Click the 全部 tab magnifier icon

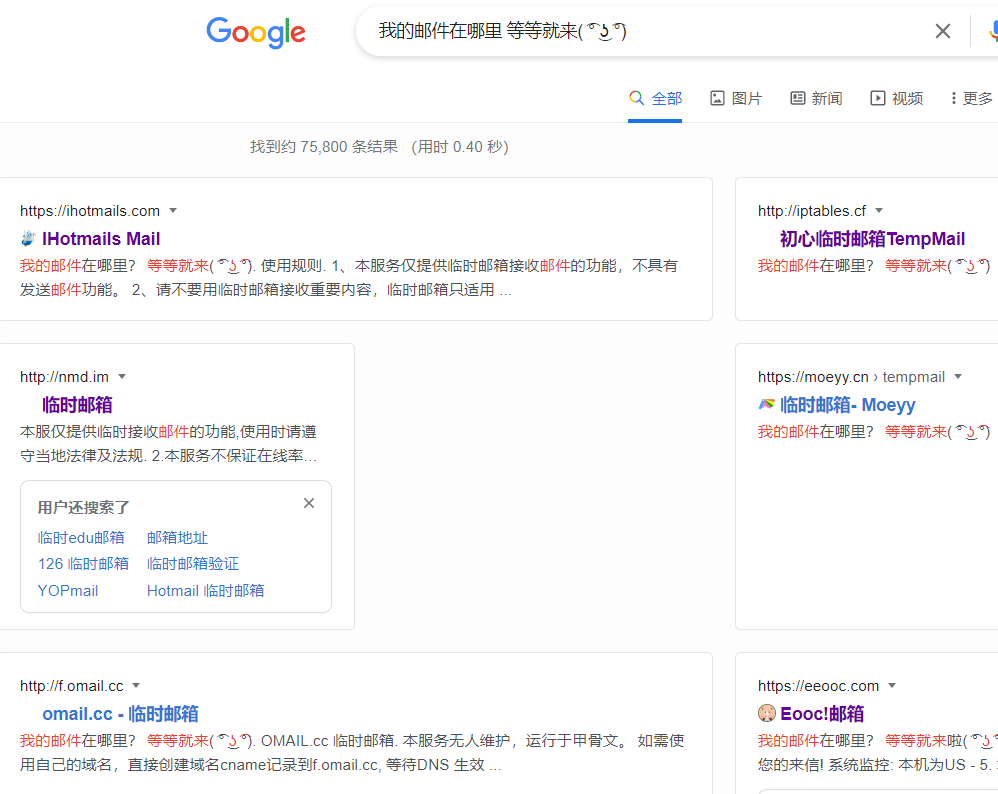pos(636,98)
